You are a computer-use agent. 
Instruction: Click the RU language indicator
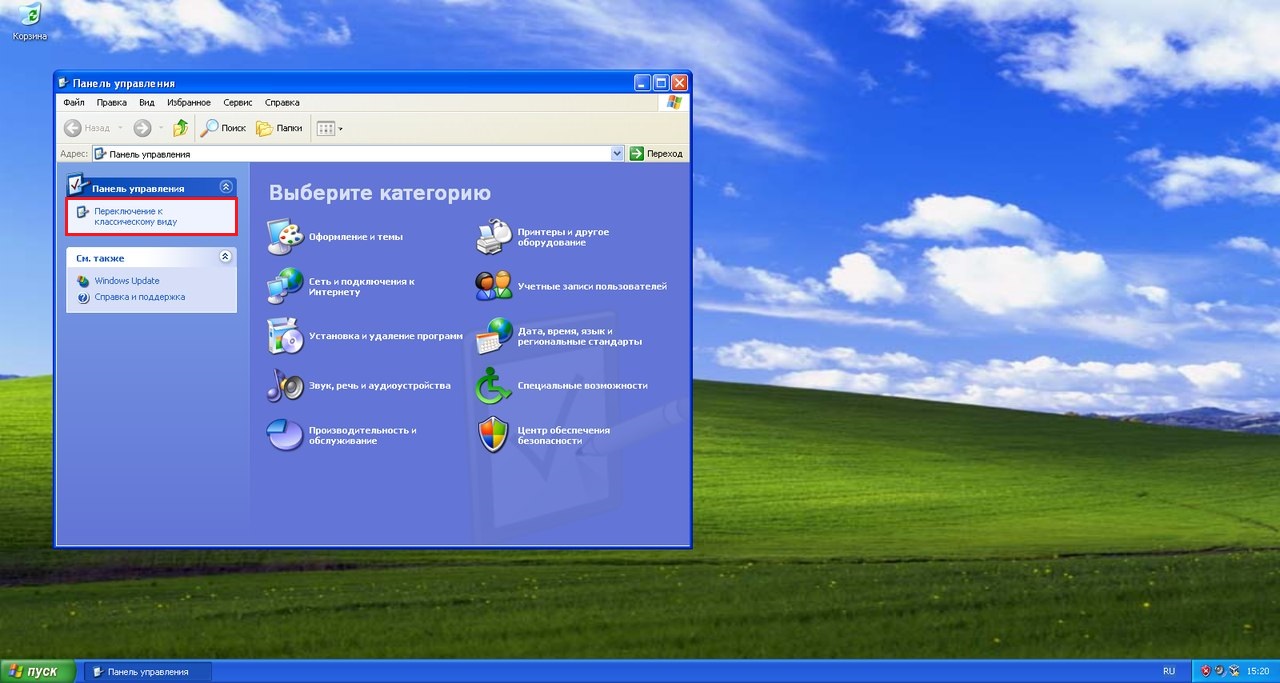tap(1169, 671)
